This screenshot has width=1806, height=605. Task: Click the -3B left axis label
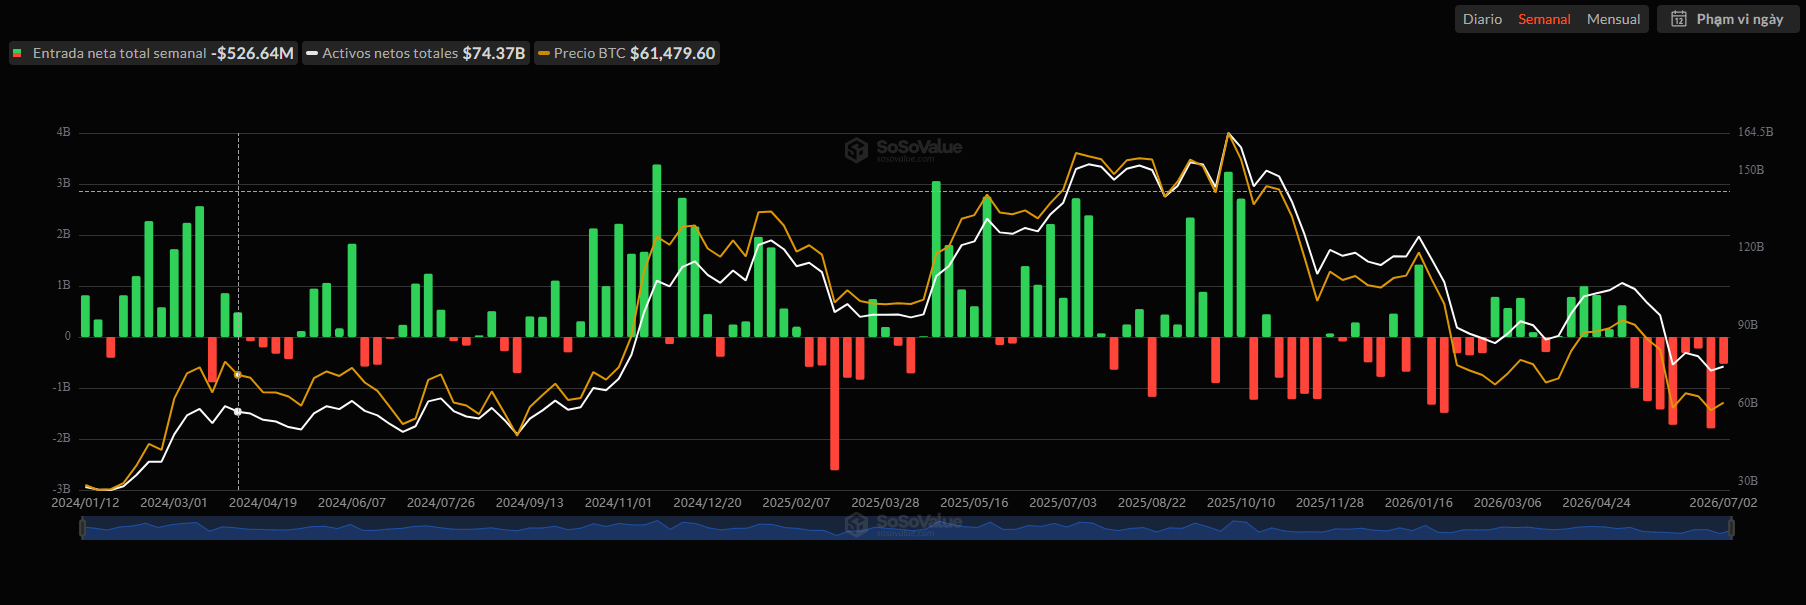(x=62, y=489)
